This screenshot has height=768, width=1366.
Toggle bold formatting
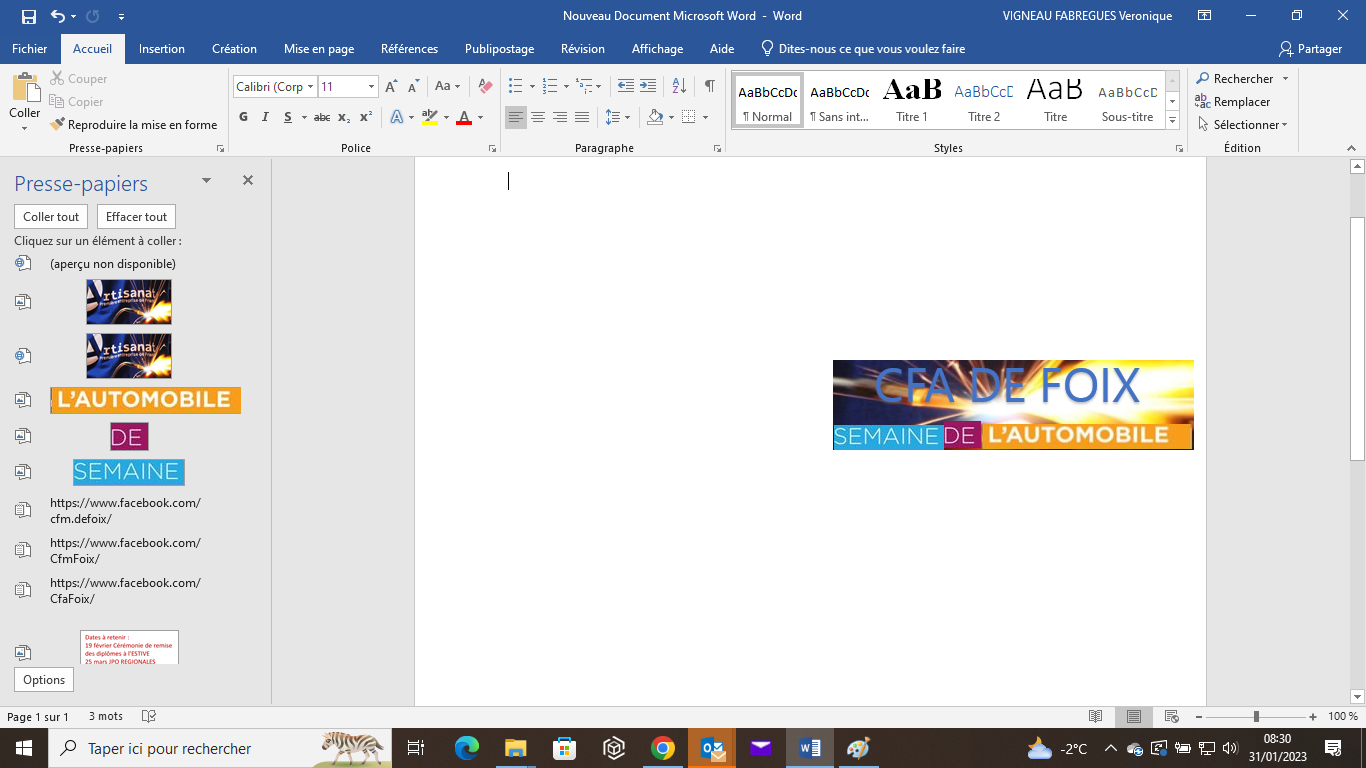(x=243, y=117)
